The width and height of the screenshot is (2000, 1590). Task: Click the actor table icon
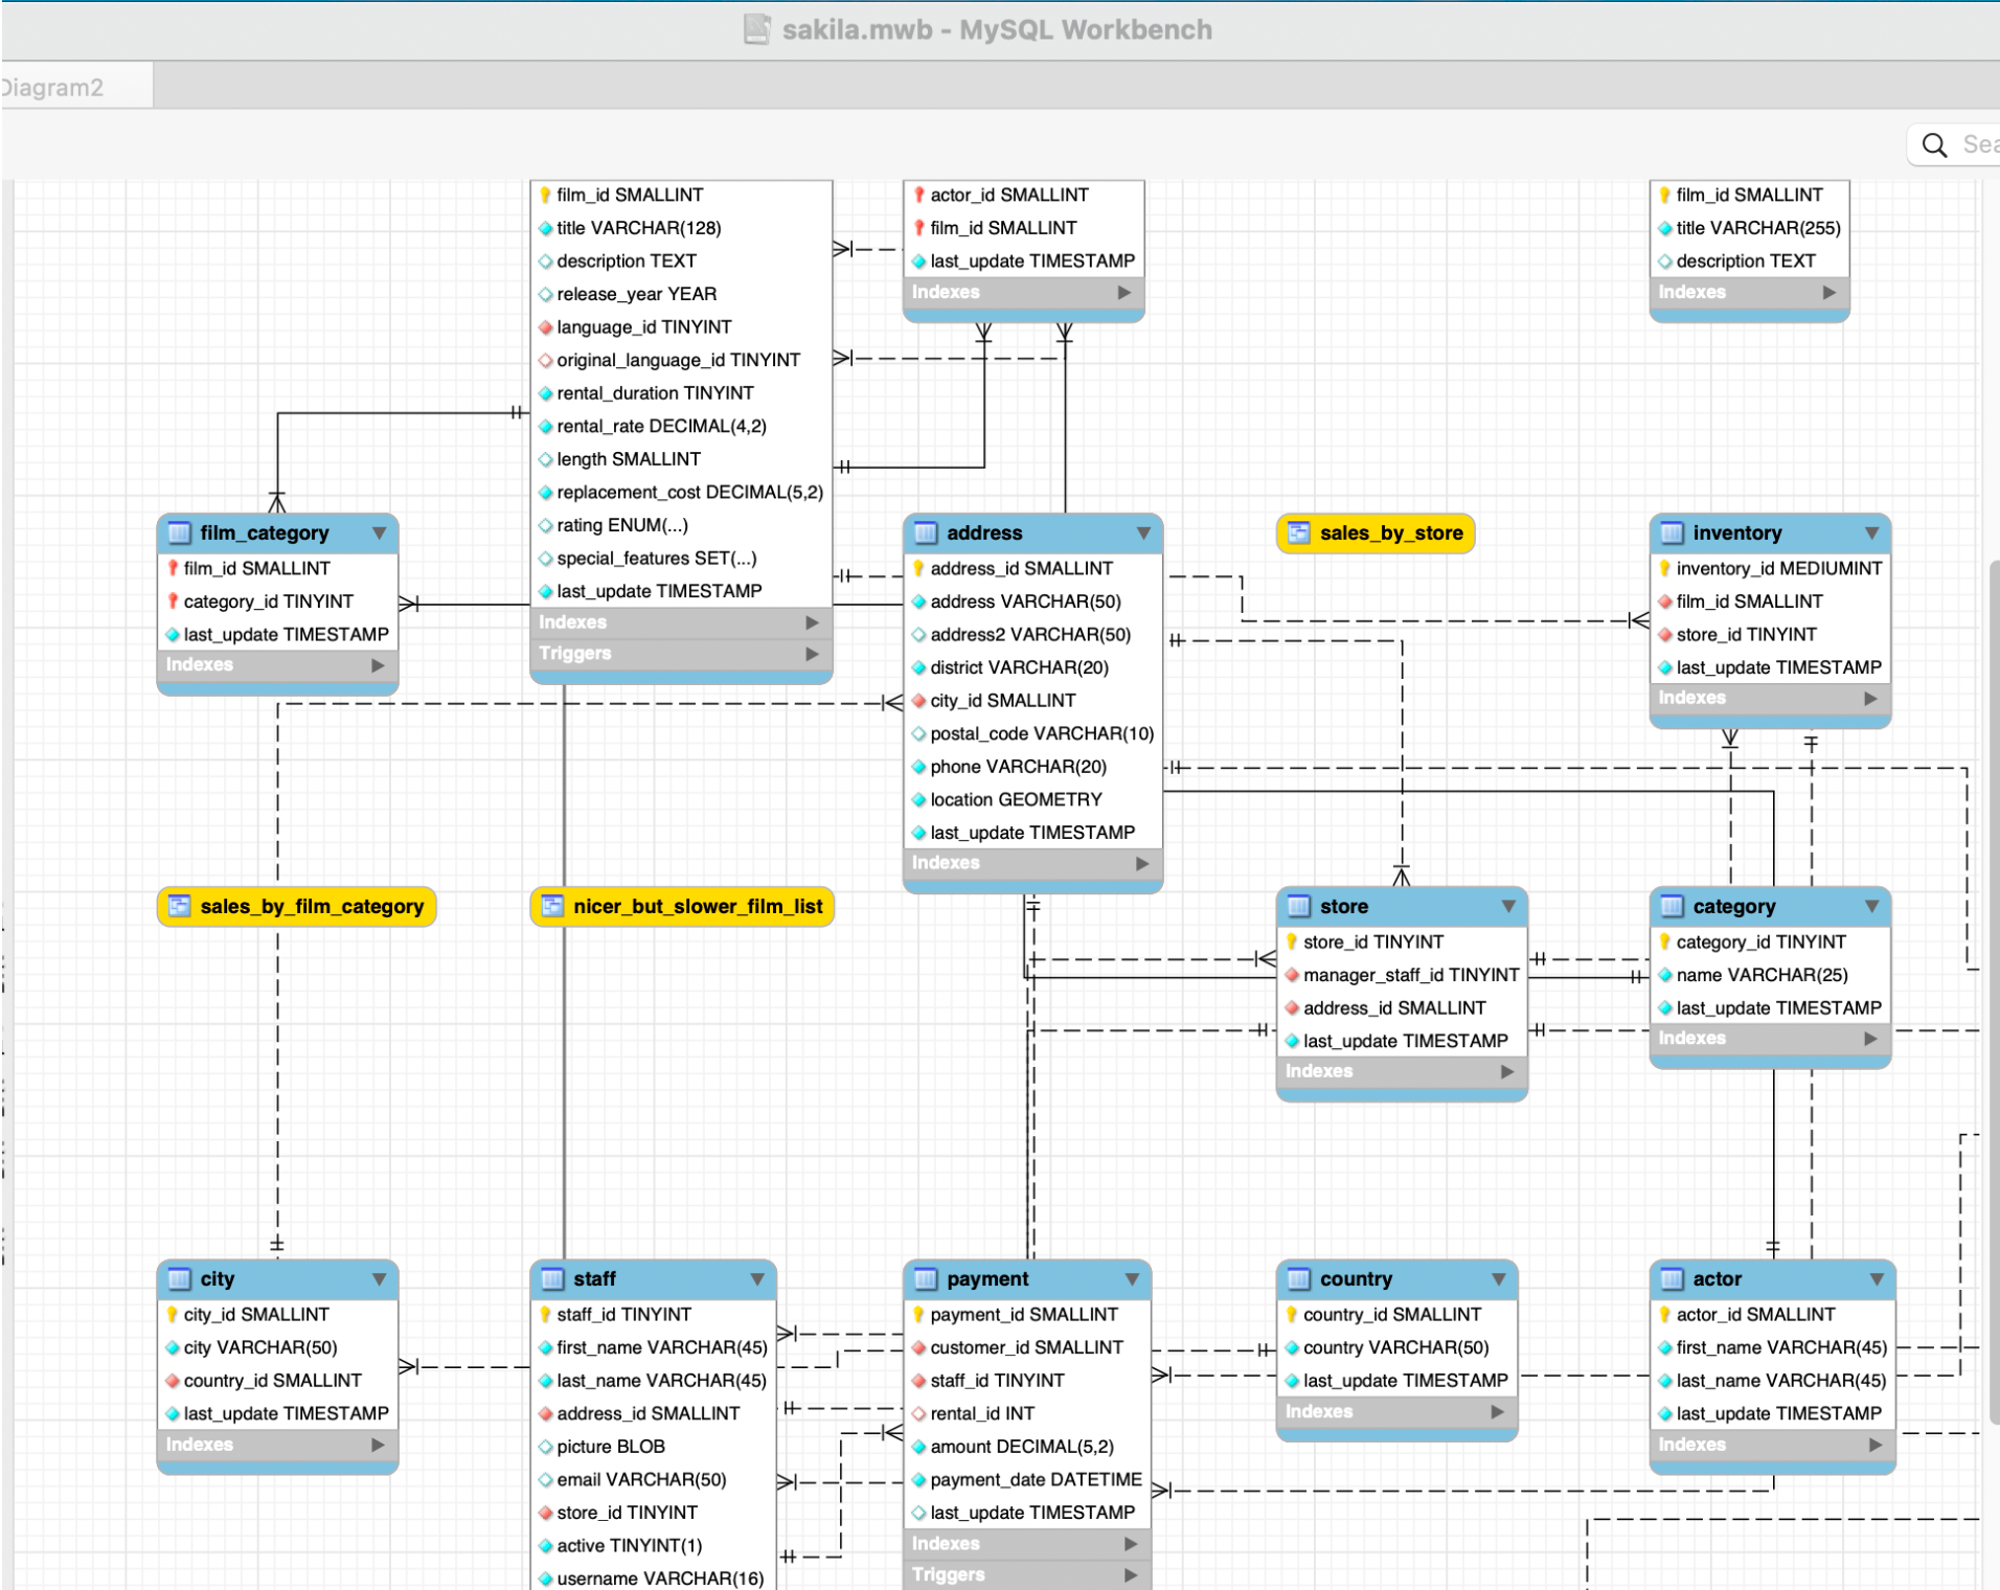[x=1672, y=1279]
